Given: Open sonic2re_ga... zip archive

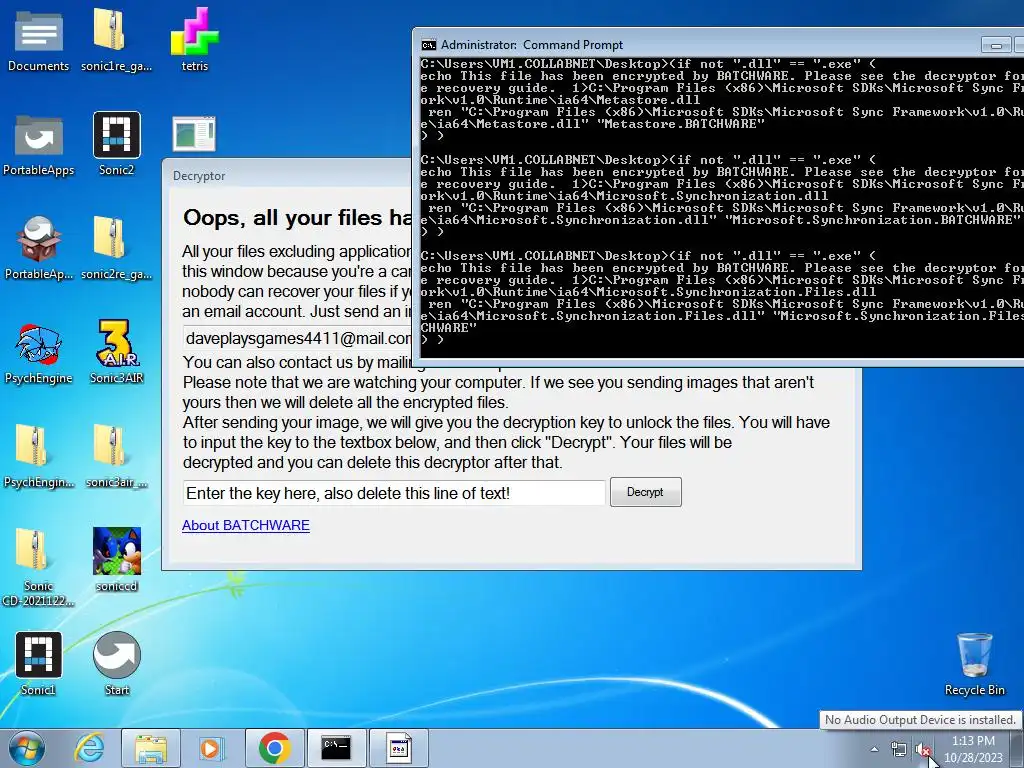Looking at the screenshot, I should [116, 248].
